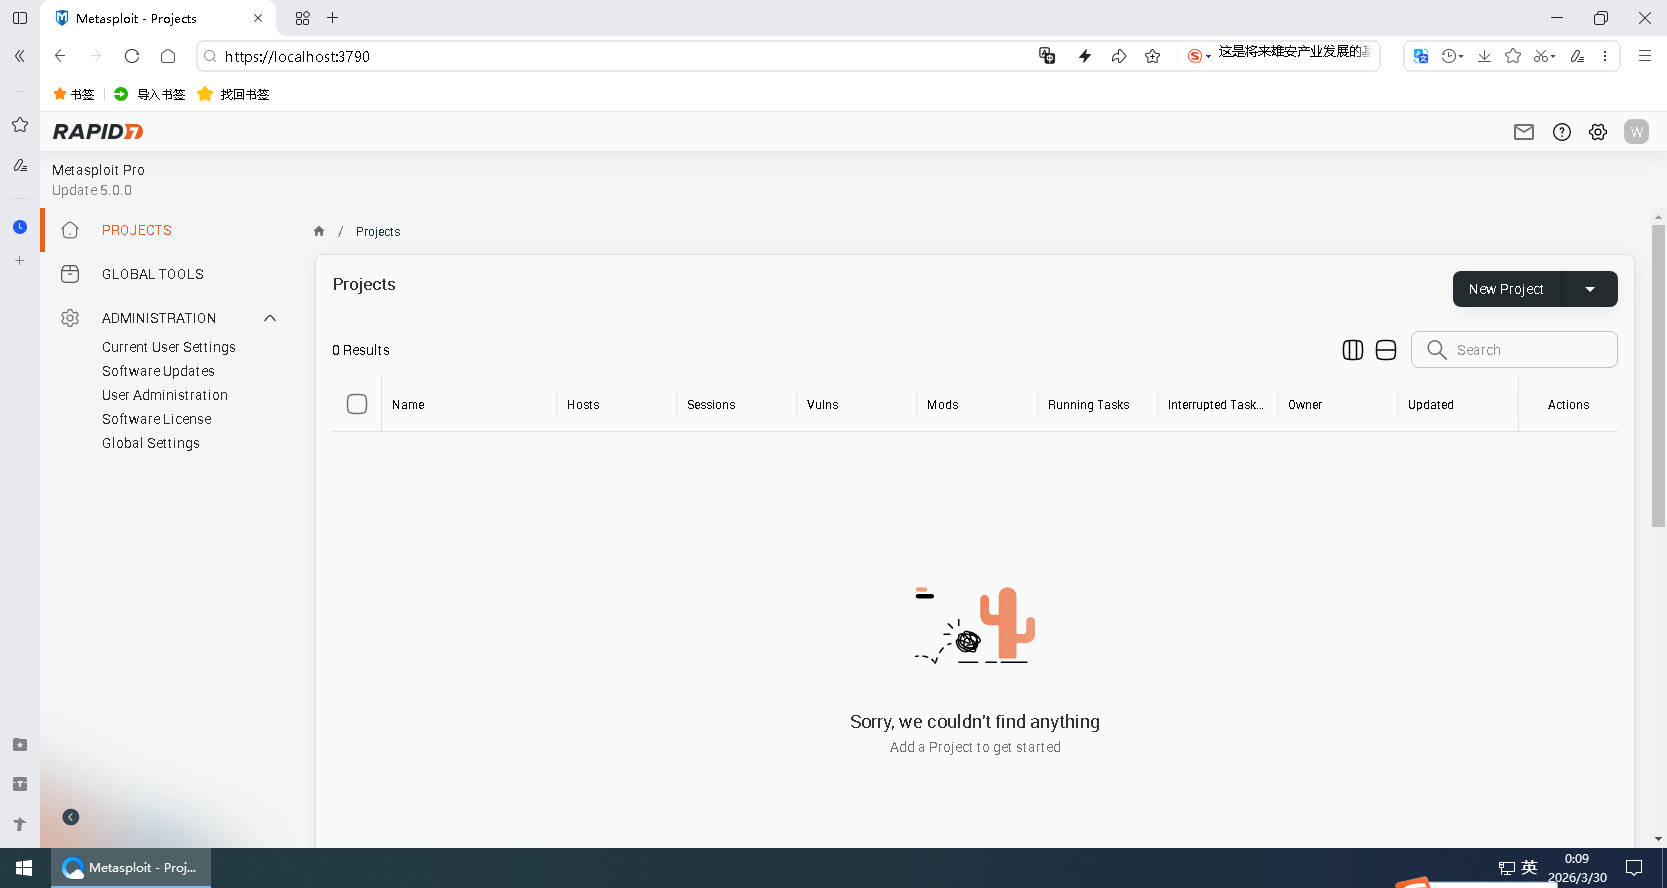Viewport: 1667px width, 888px height.
Task: Open the New Project dropdown arrow
Action: click(1589, 289)
